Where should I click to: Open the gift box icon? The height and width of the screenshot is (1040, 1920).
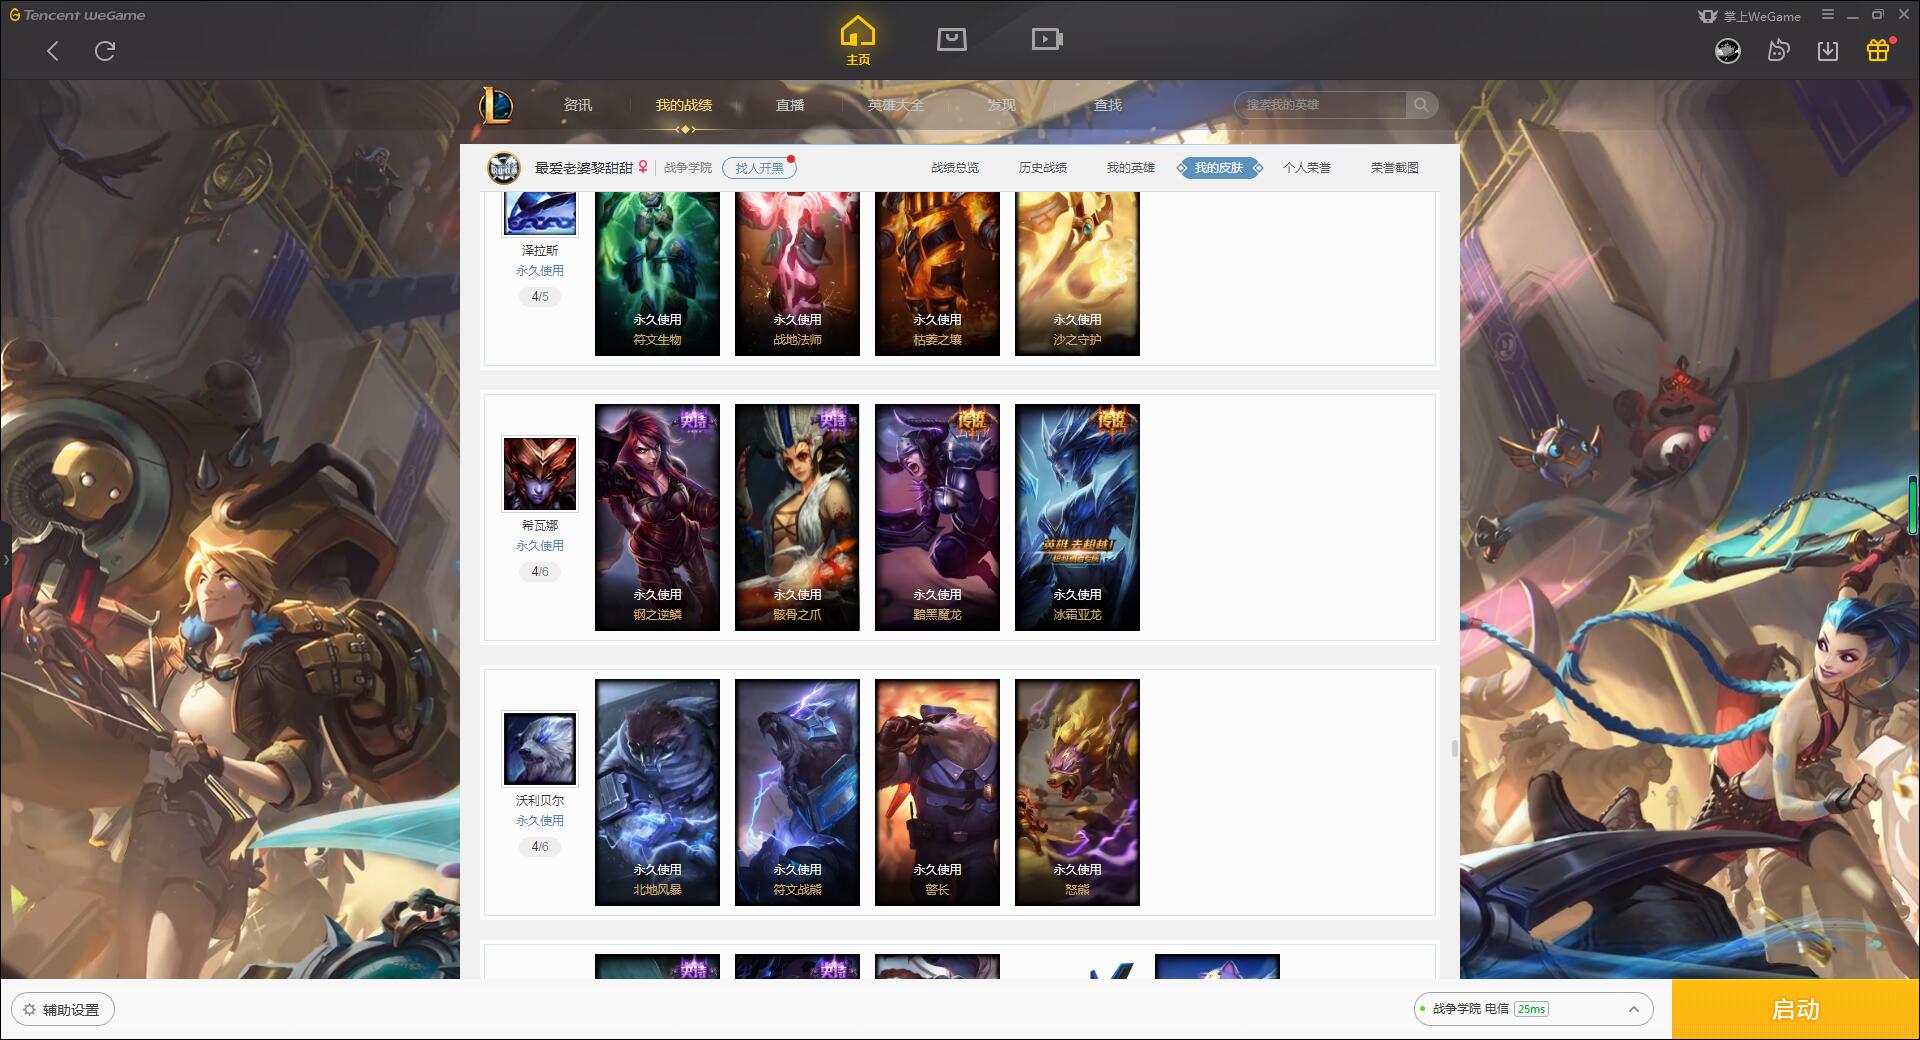coord(1878,50)
